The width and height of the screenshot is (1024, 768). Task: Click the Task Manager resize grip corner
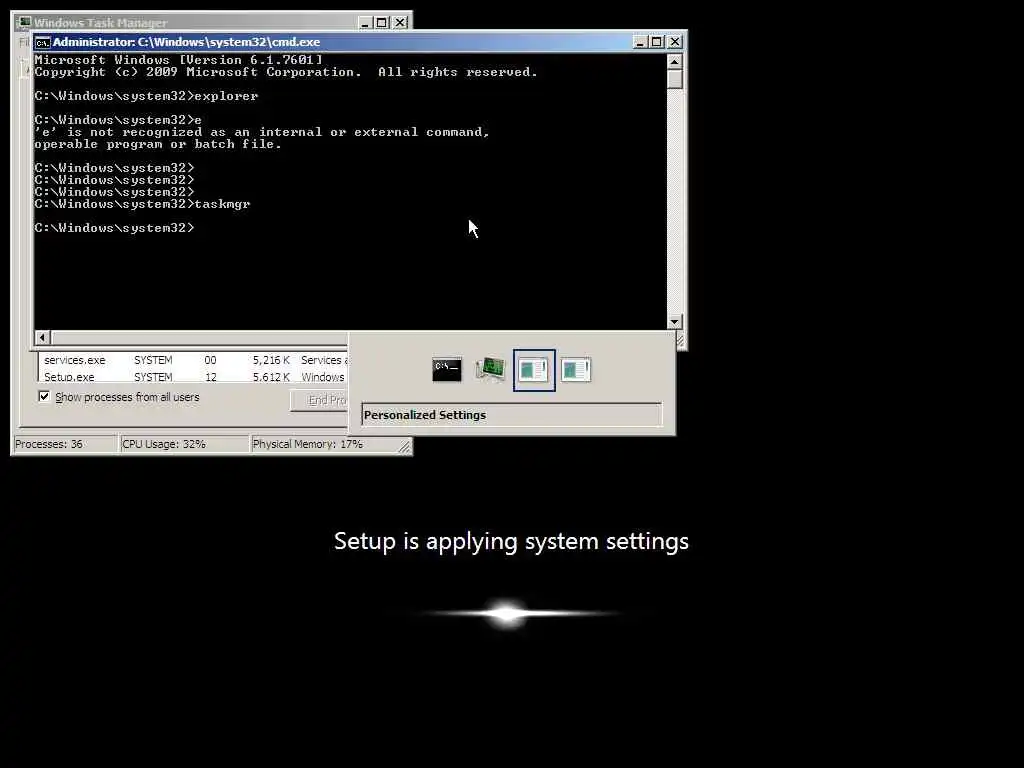405,447
